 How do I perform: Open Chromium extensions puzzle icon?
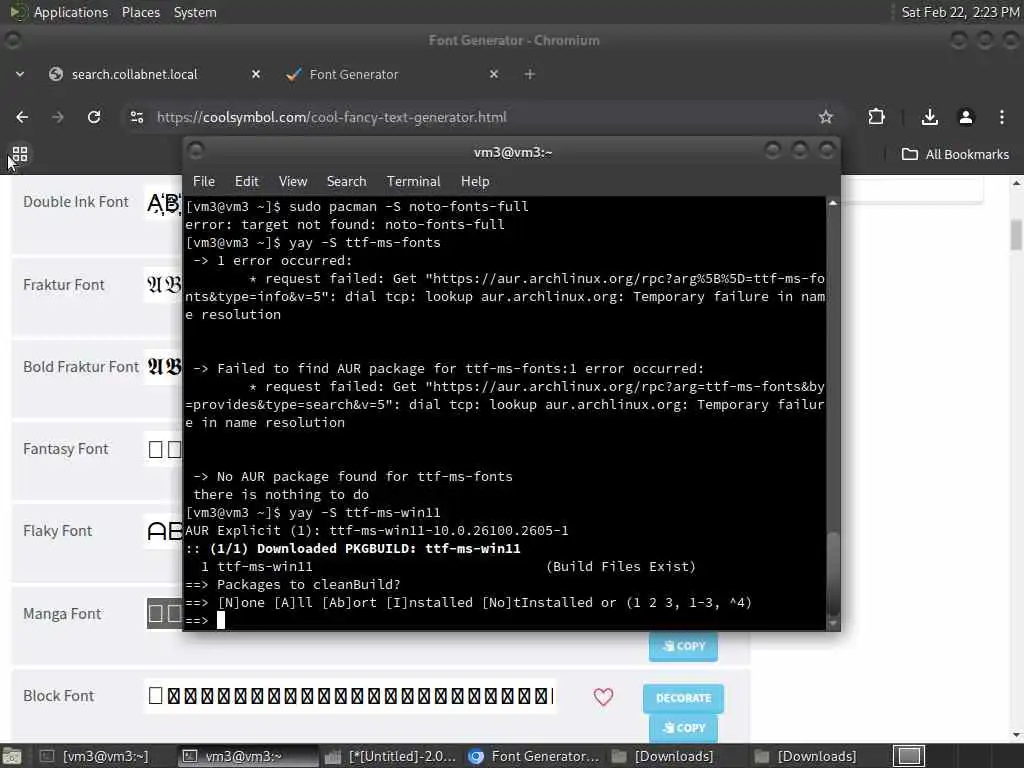point(876,117)
